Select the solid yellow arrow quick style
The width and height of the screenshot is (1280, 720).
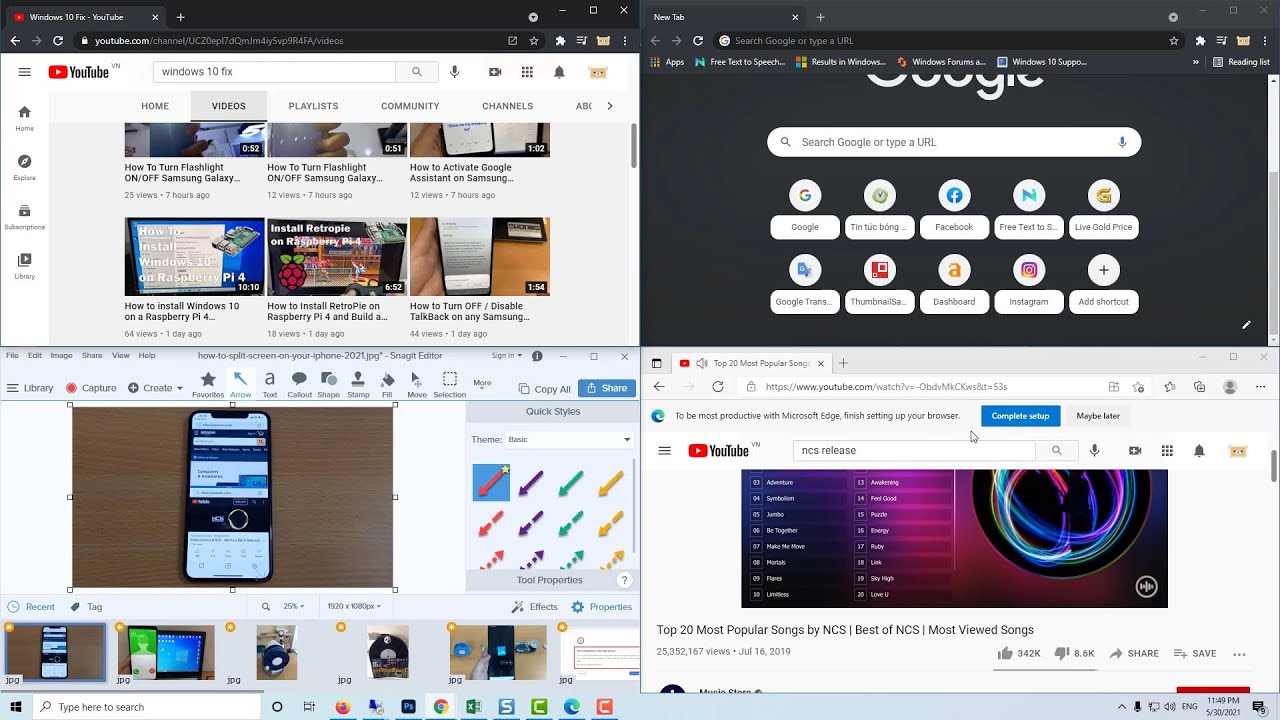click(x=611, y=484)
